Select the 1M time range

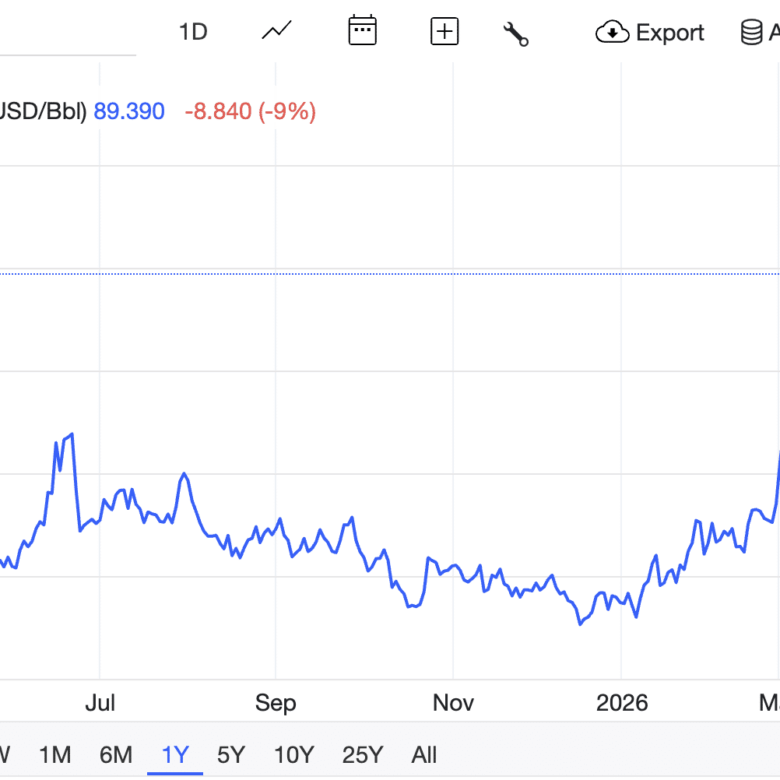pos(55,754)
